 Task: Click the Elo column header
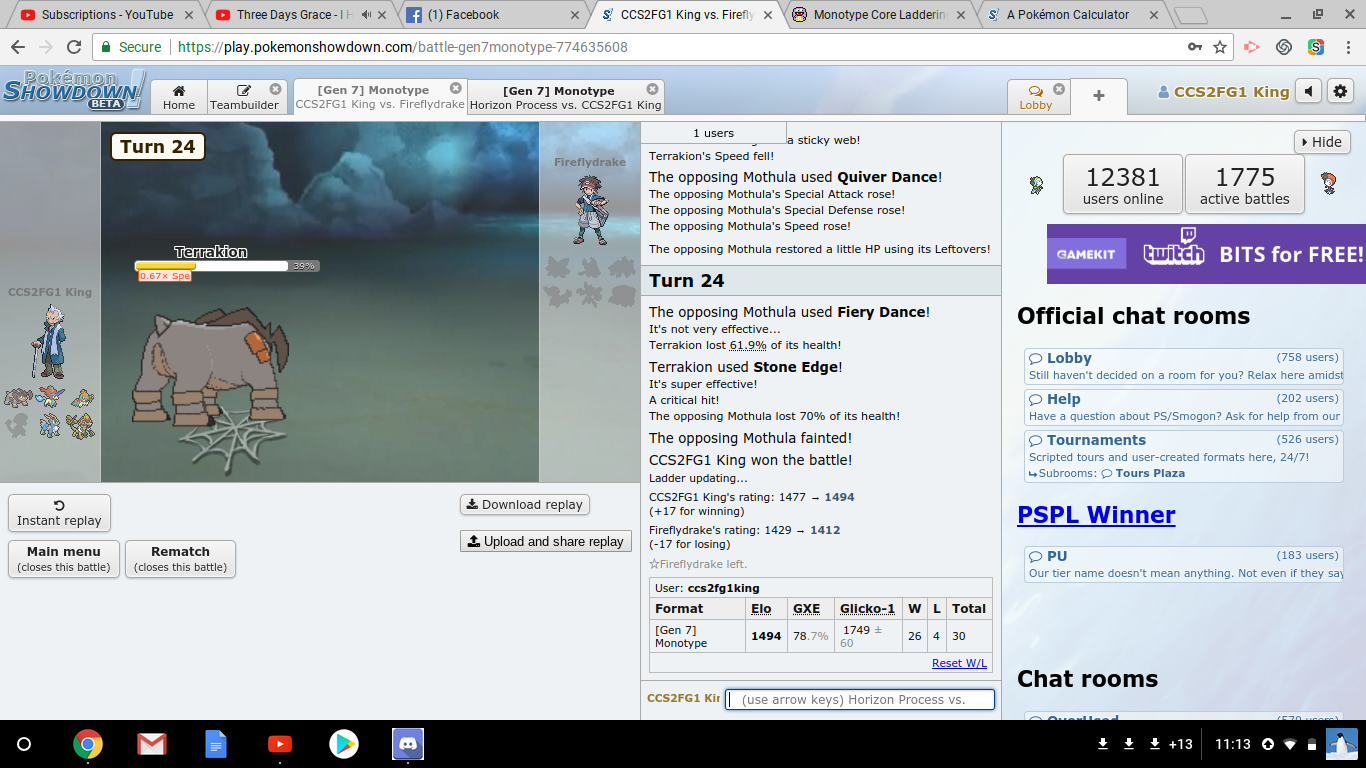pos(761,608)
